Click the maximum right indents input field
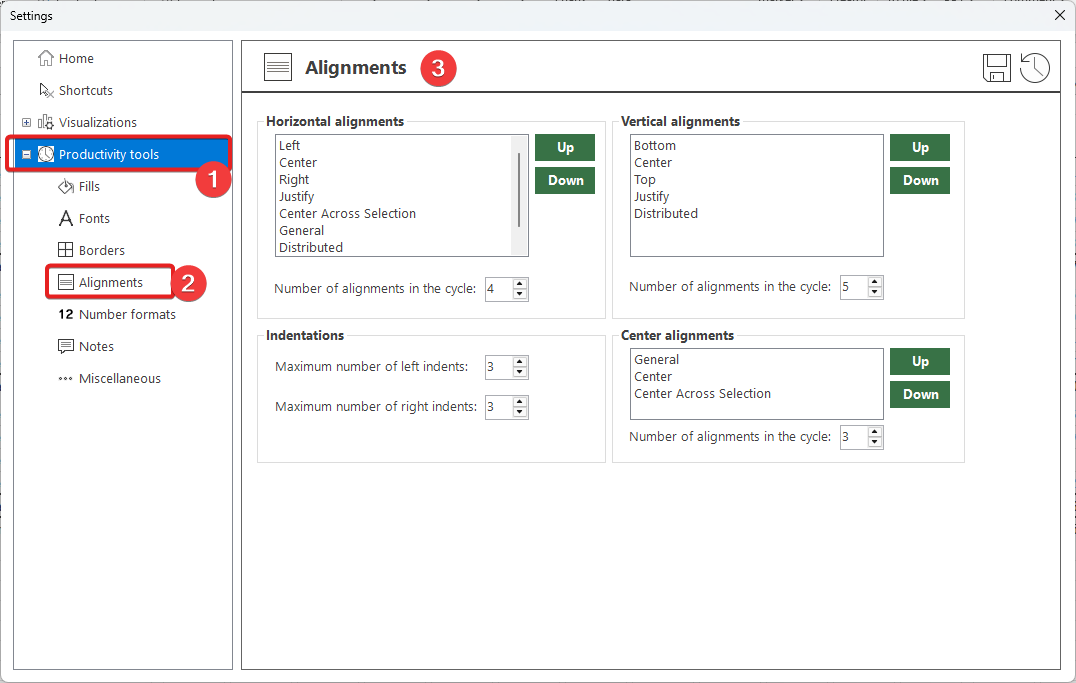The image size is (1076, 683). 497,407
